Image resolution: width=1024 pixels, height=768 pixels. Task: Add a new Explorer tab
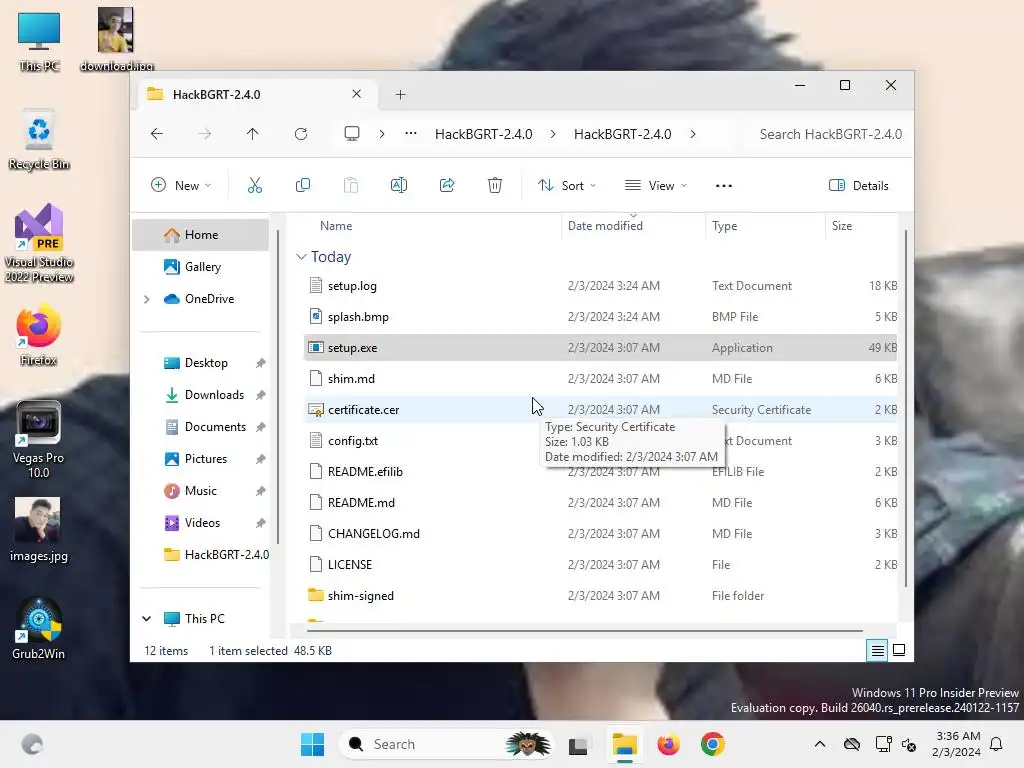point(400,95)
